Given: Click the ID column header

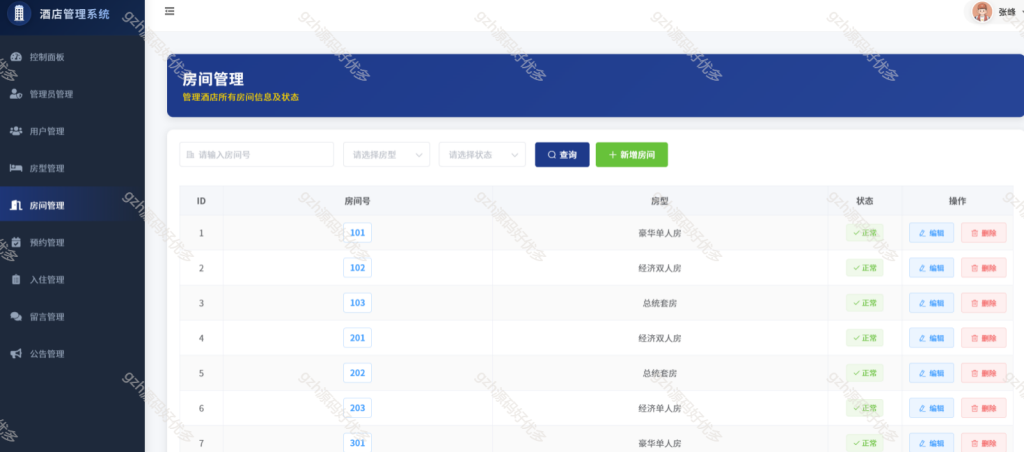Looking at the screenshot, I should click(x=201, y=201).
